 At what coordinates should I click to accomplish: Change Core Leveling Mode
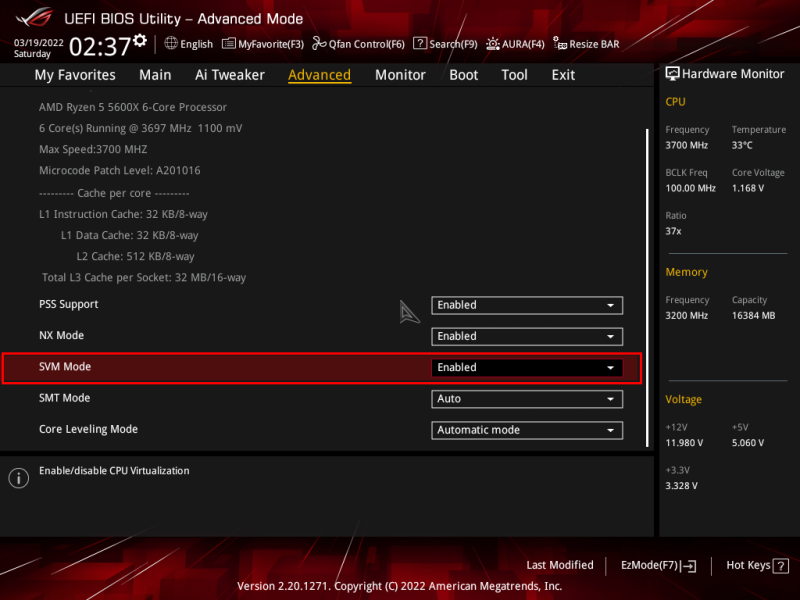tap(527, 430)
